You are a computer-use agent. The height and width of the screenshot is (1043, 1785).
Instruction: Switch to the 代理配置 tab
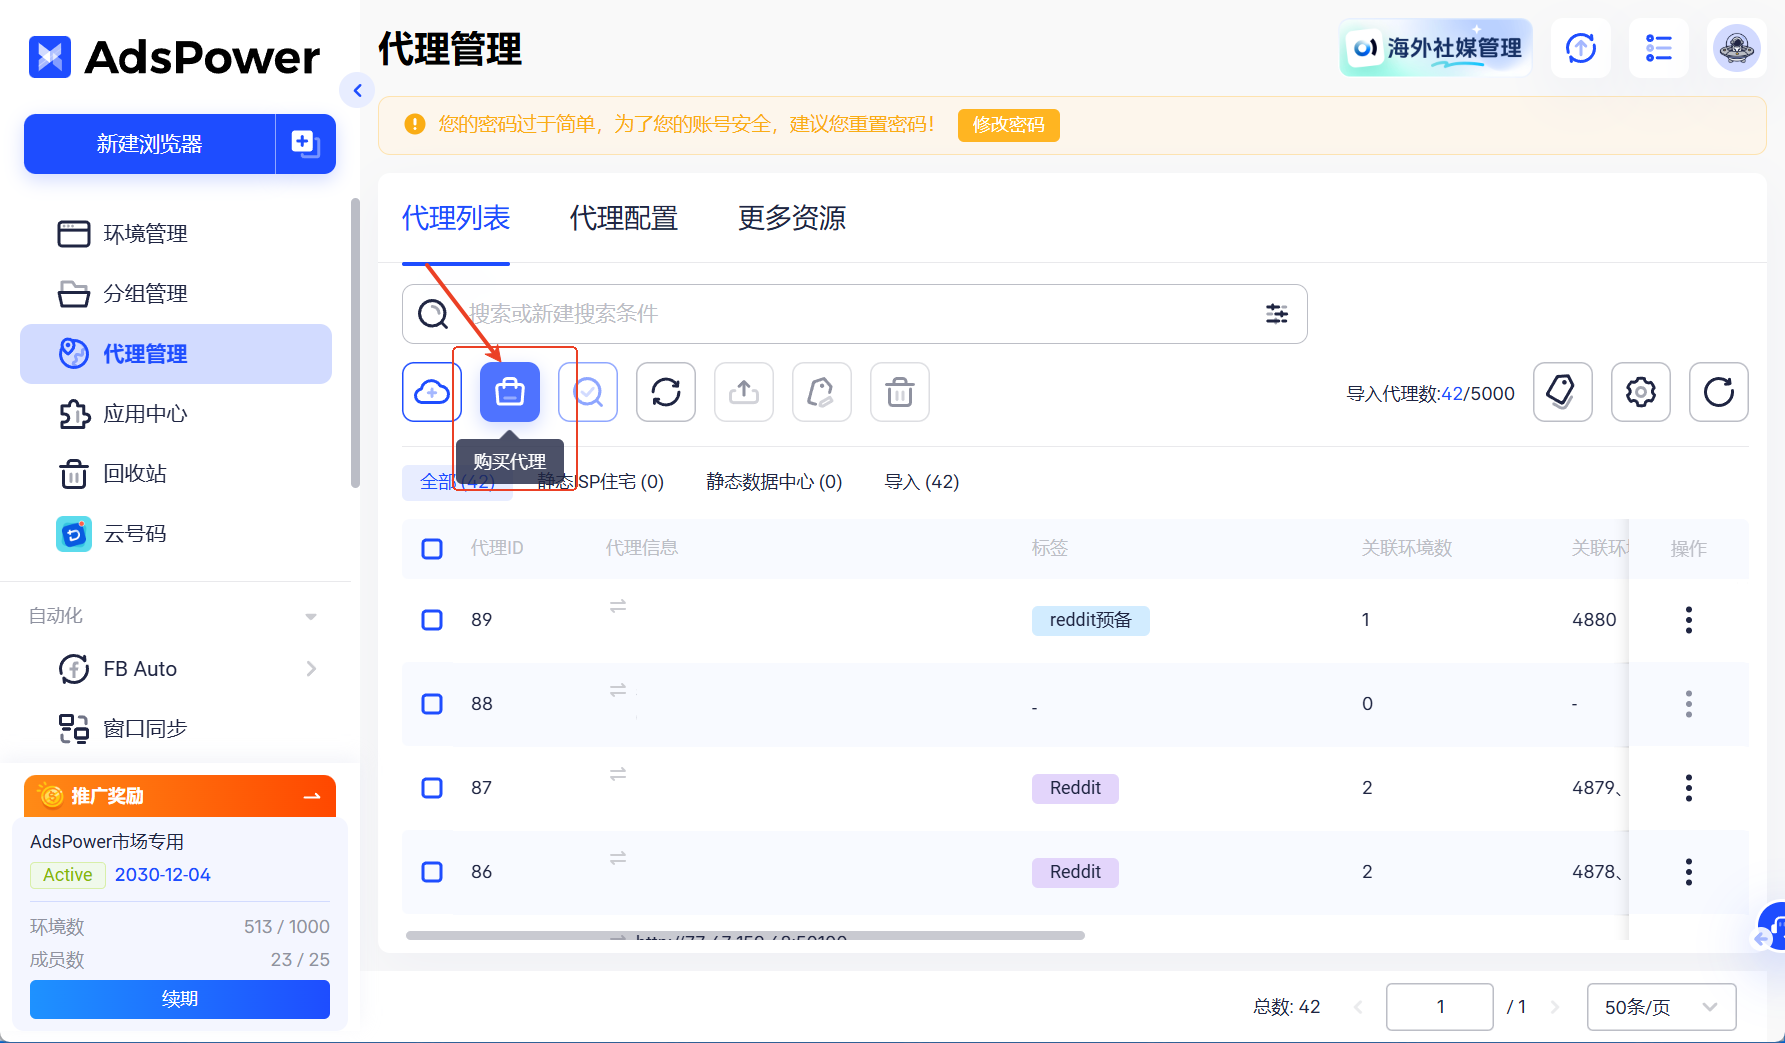[623, 218]
